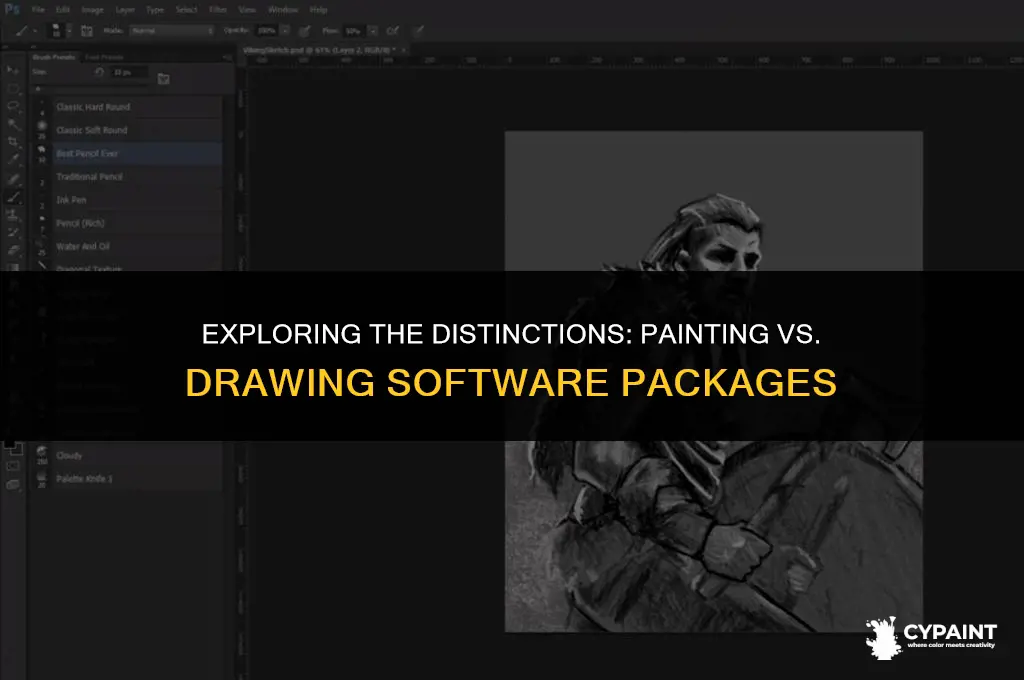Open the blending Mode Normal dropdown

pos(172,31)
